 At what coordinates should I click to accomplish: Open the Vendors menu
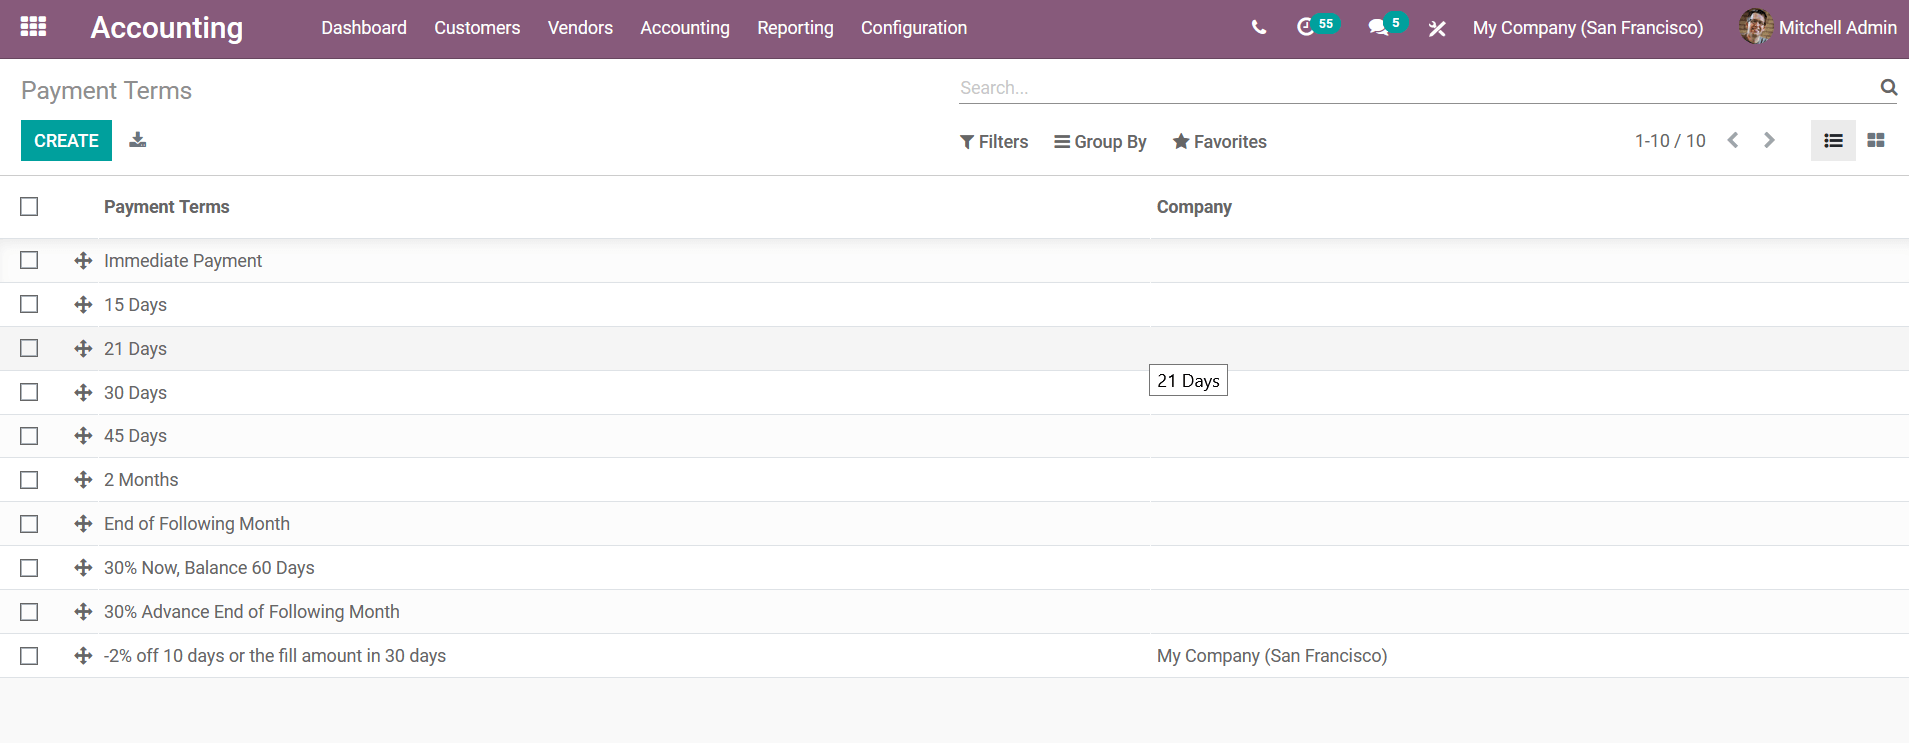(x=580, y=28)
